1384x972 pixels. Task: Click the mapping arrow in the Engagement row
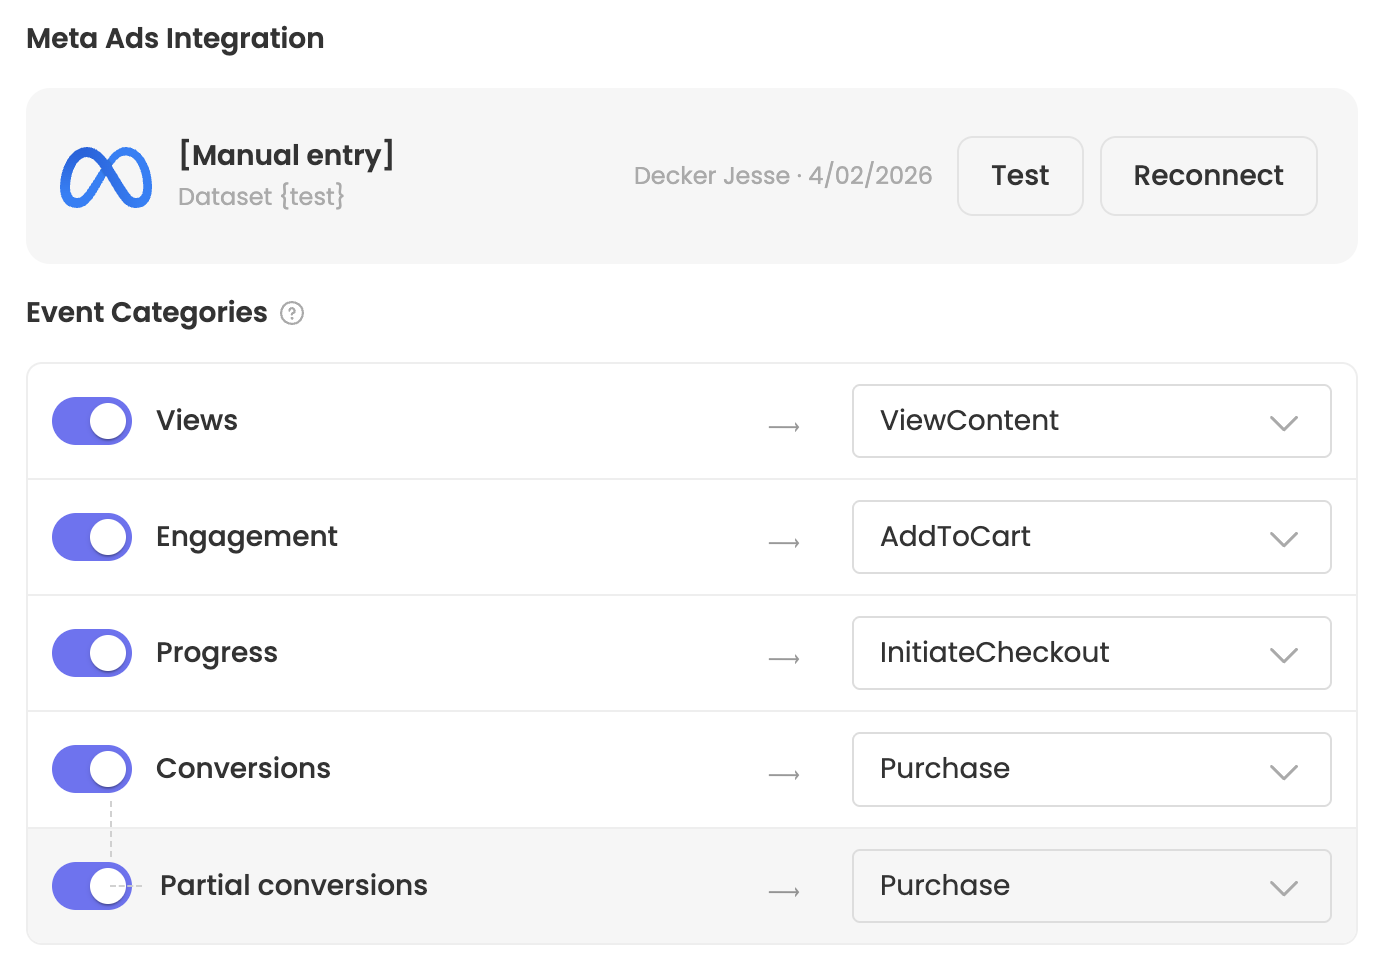coord(784,543)
